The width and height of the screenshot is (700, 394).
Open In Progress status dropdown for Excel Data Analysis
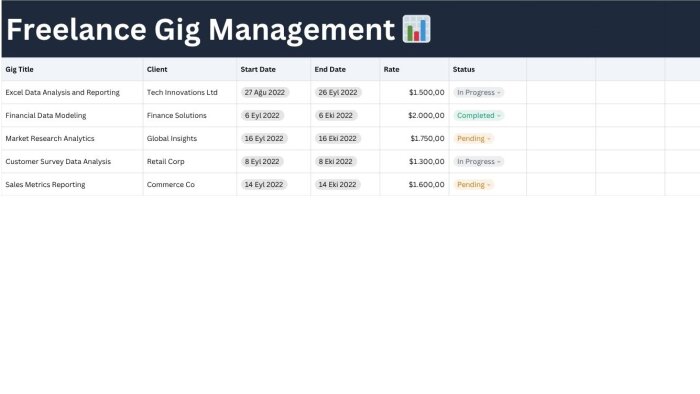coord(479,92)
